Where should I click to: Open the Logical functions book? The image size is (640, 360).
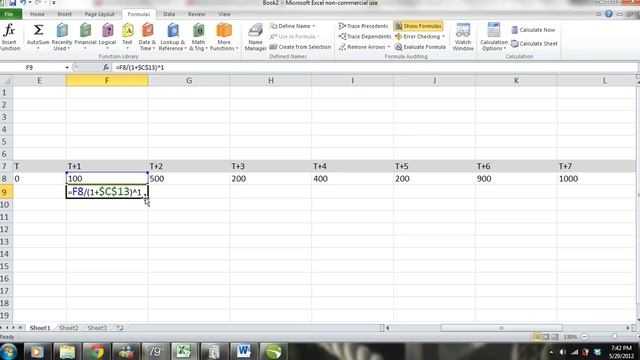coord(108,37)
